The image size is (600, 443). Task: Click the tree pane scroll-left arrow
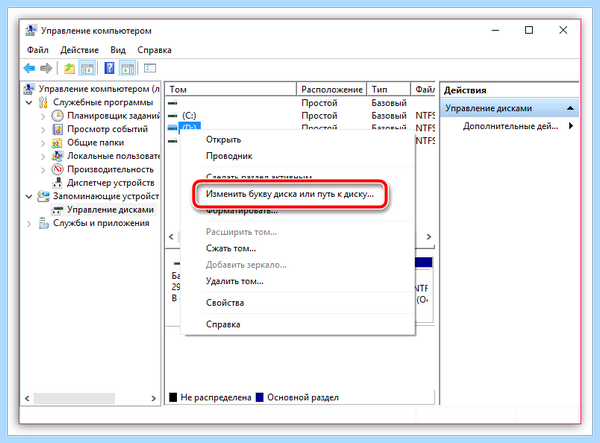27,398
